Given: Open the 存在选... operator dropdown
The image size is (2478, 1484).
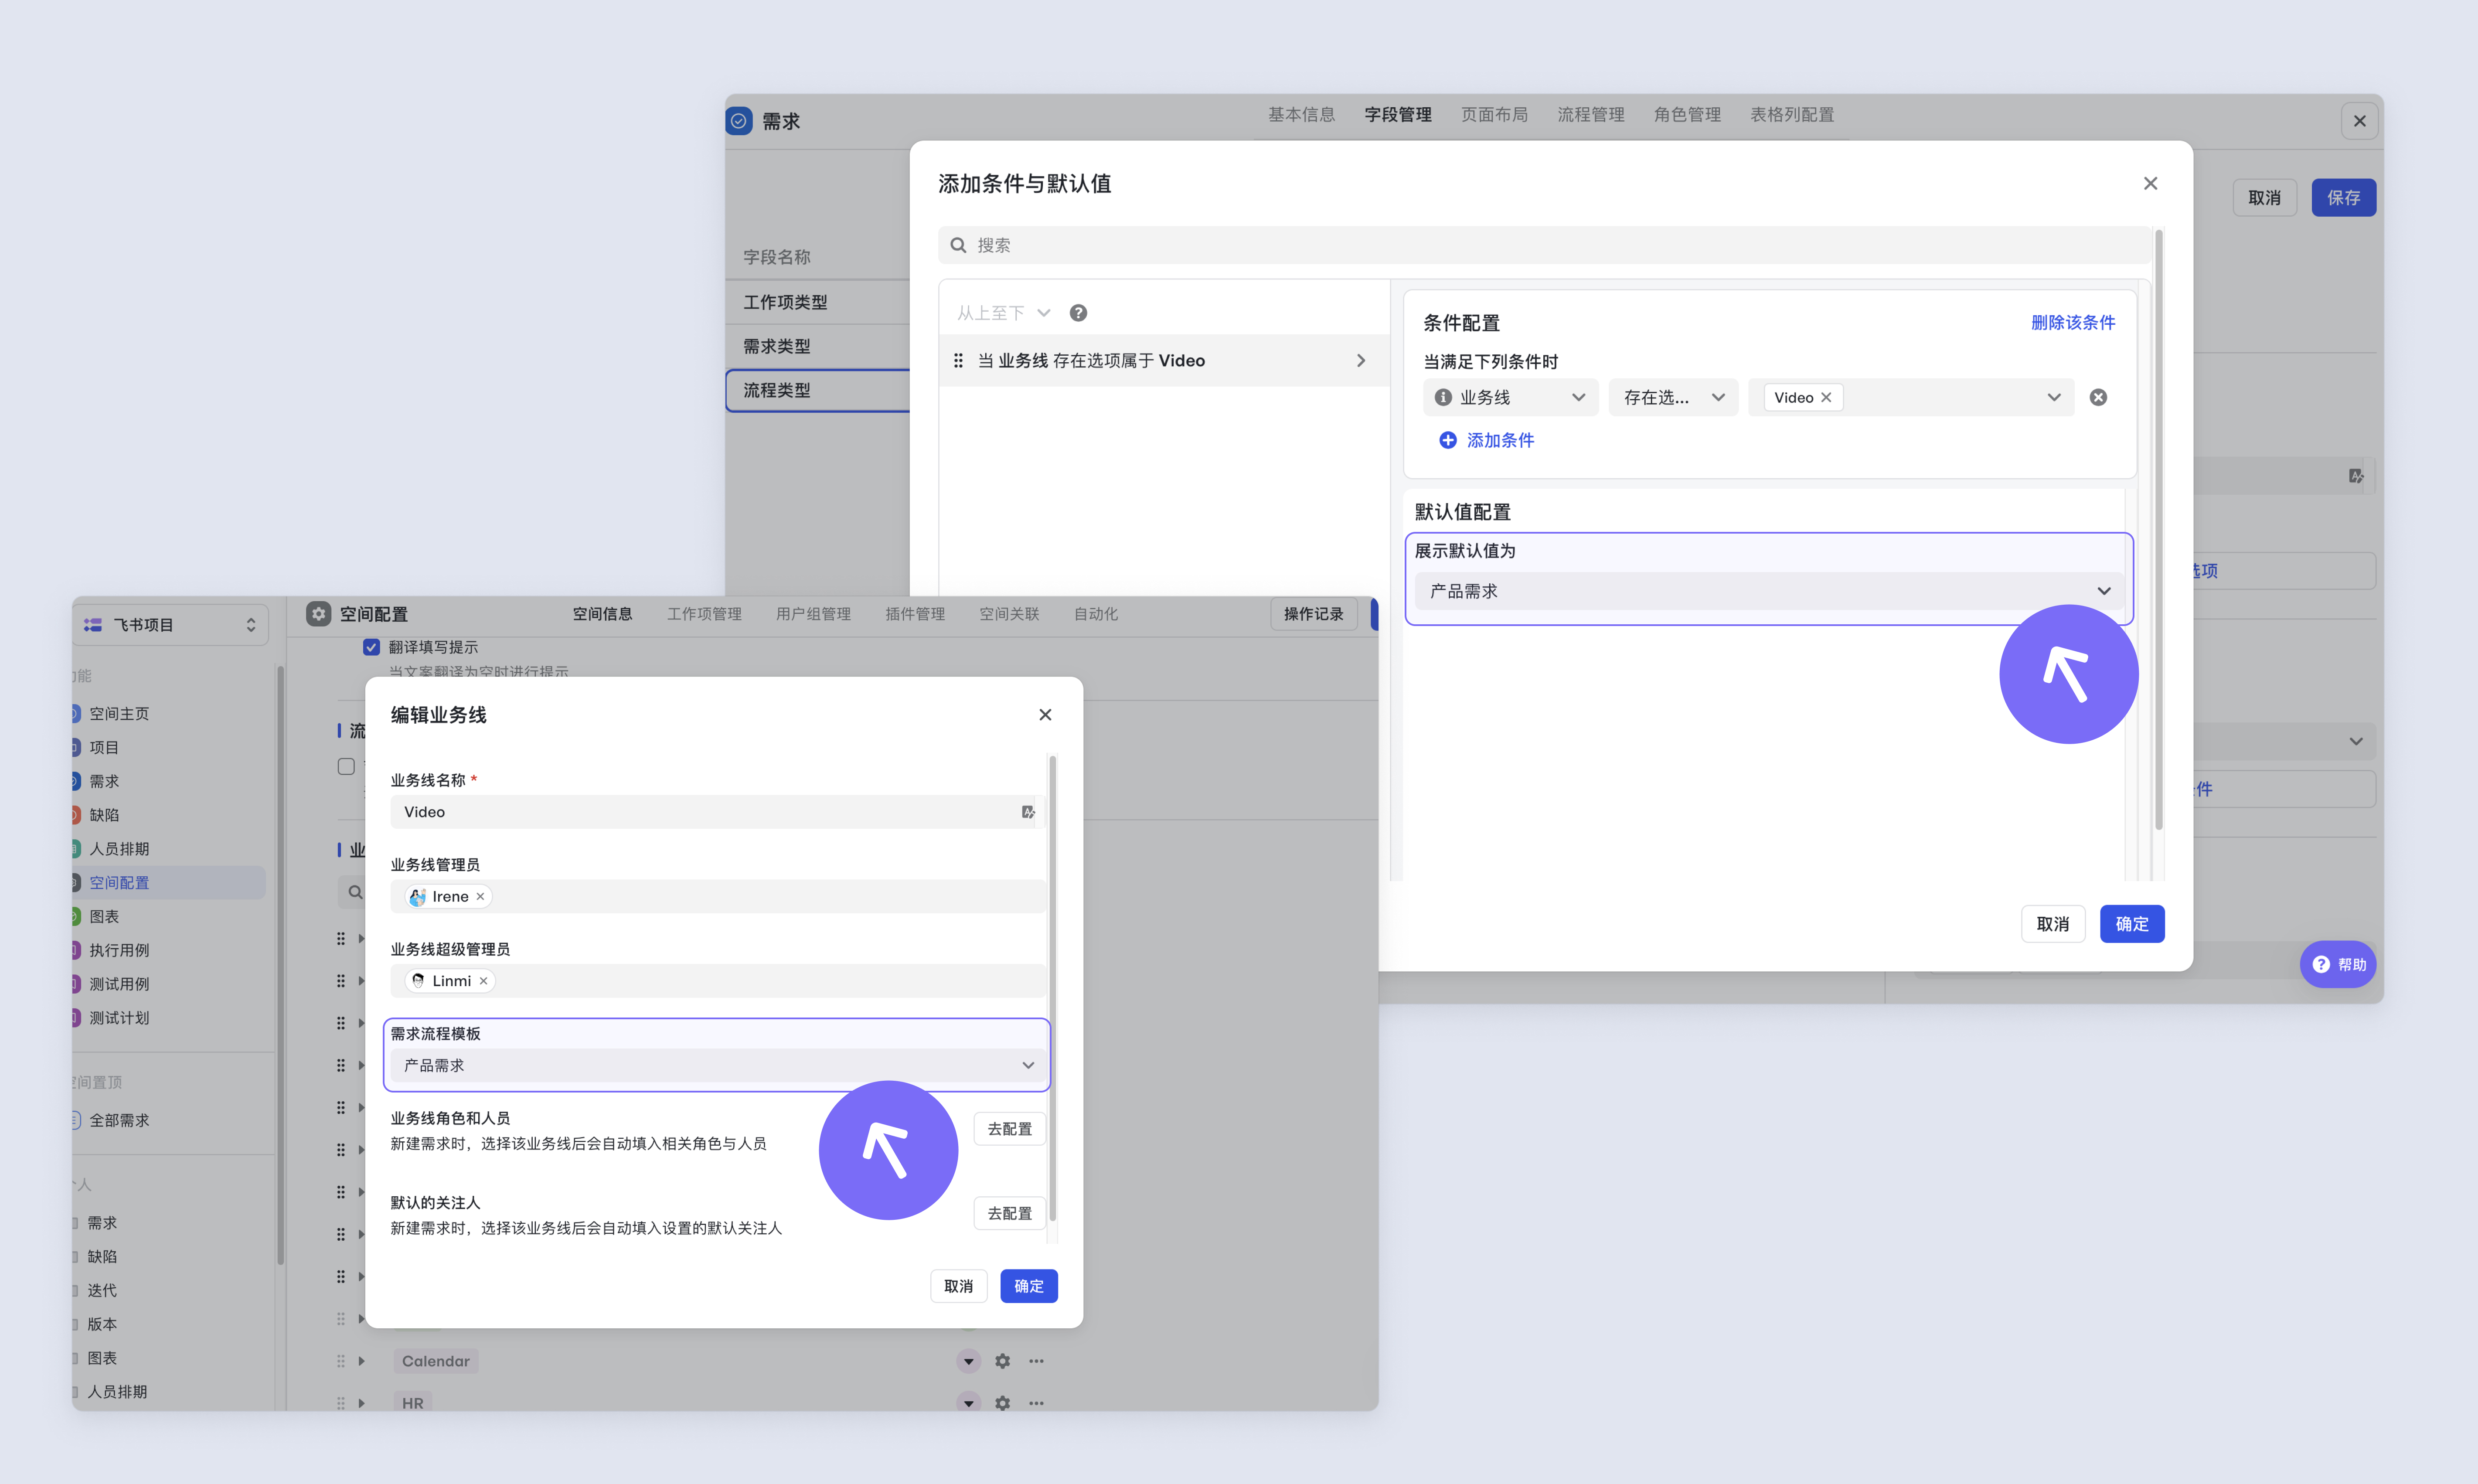Looking at the screenshot, I should point(1673,397).
